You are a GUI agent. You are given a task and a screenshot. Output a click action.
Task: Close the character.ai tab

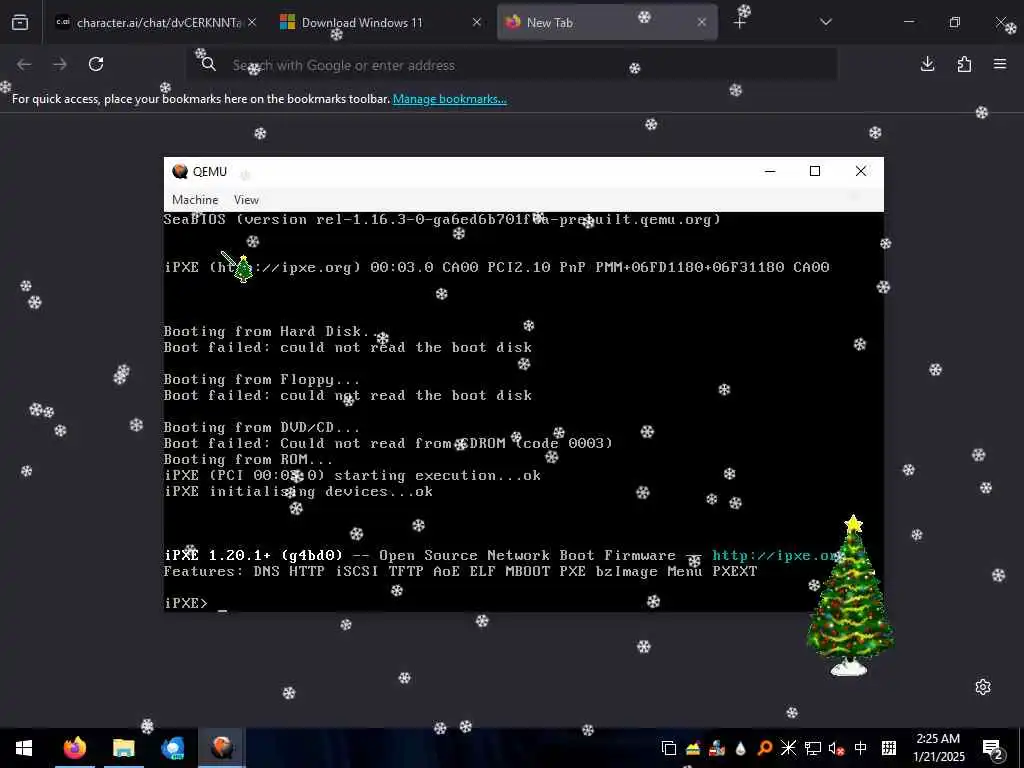pyautogui.click(x=252, y=22)
